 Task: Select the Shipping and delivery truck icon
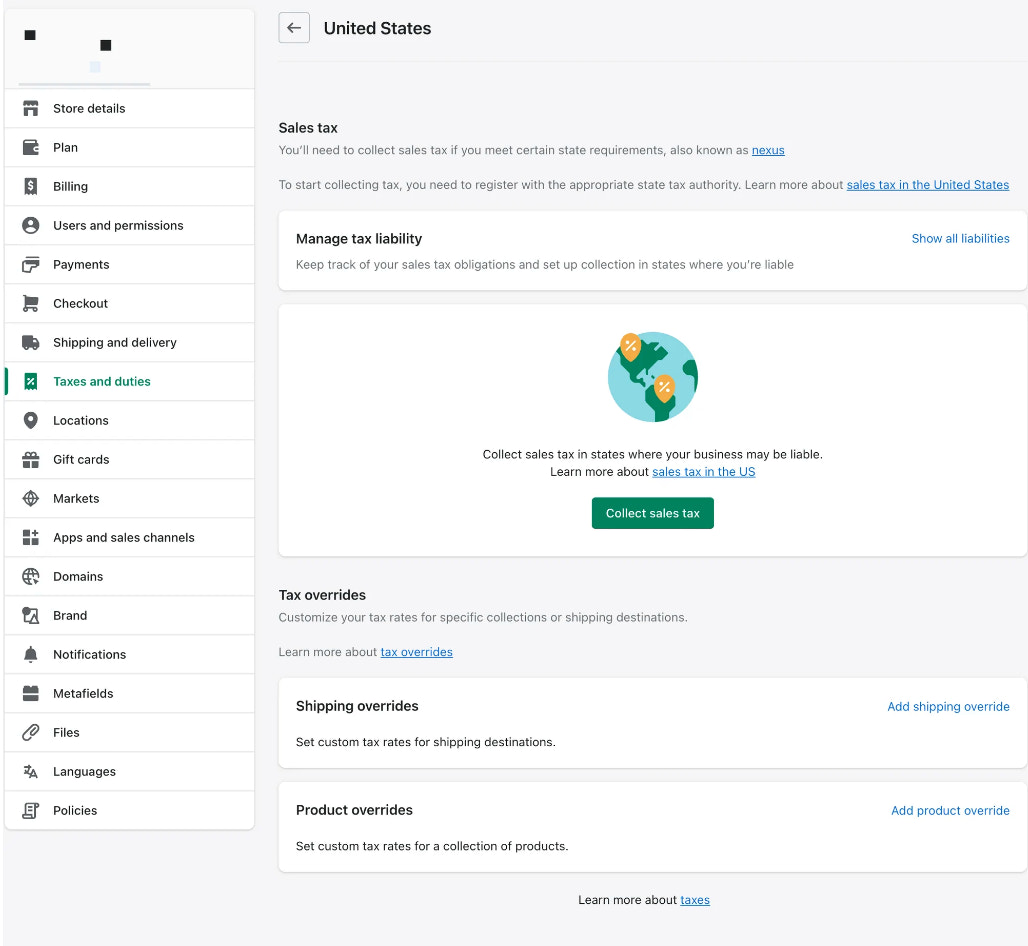(31, 342)
